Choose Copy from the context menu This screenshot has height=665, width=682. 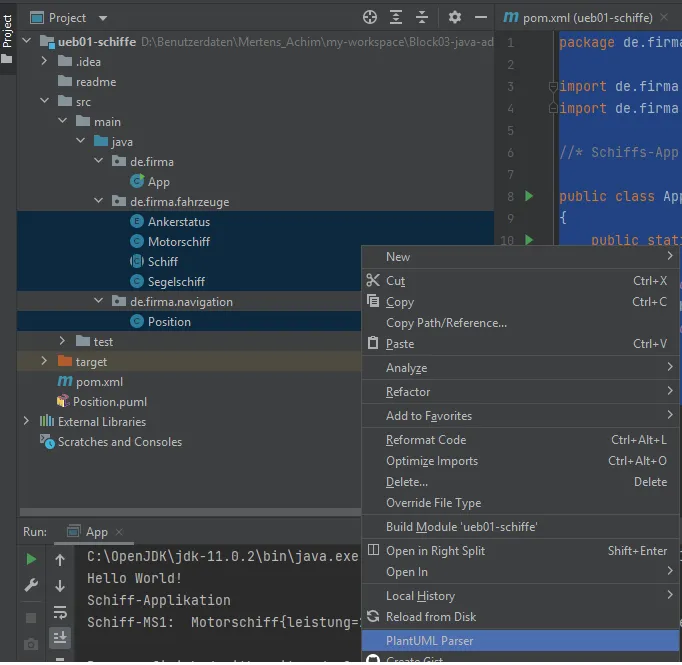tap(520, 302)
